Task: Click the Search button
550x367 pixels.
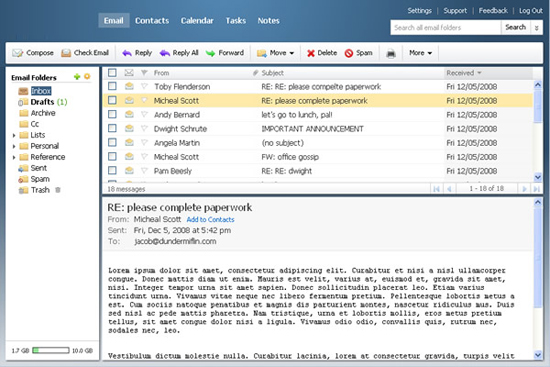Action: point(516,27)
